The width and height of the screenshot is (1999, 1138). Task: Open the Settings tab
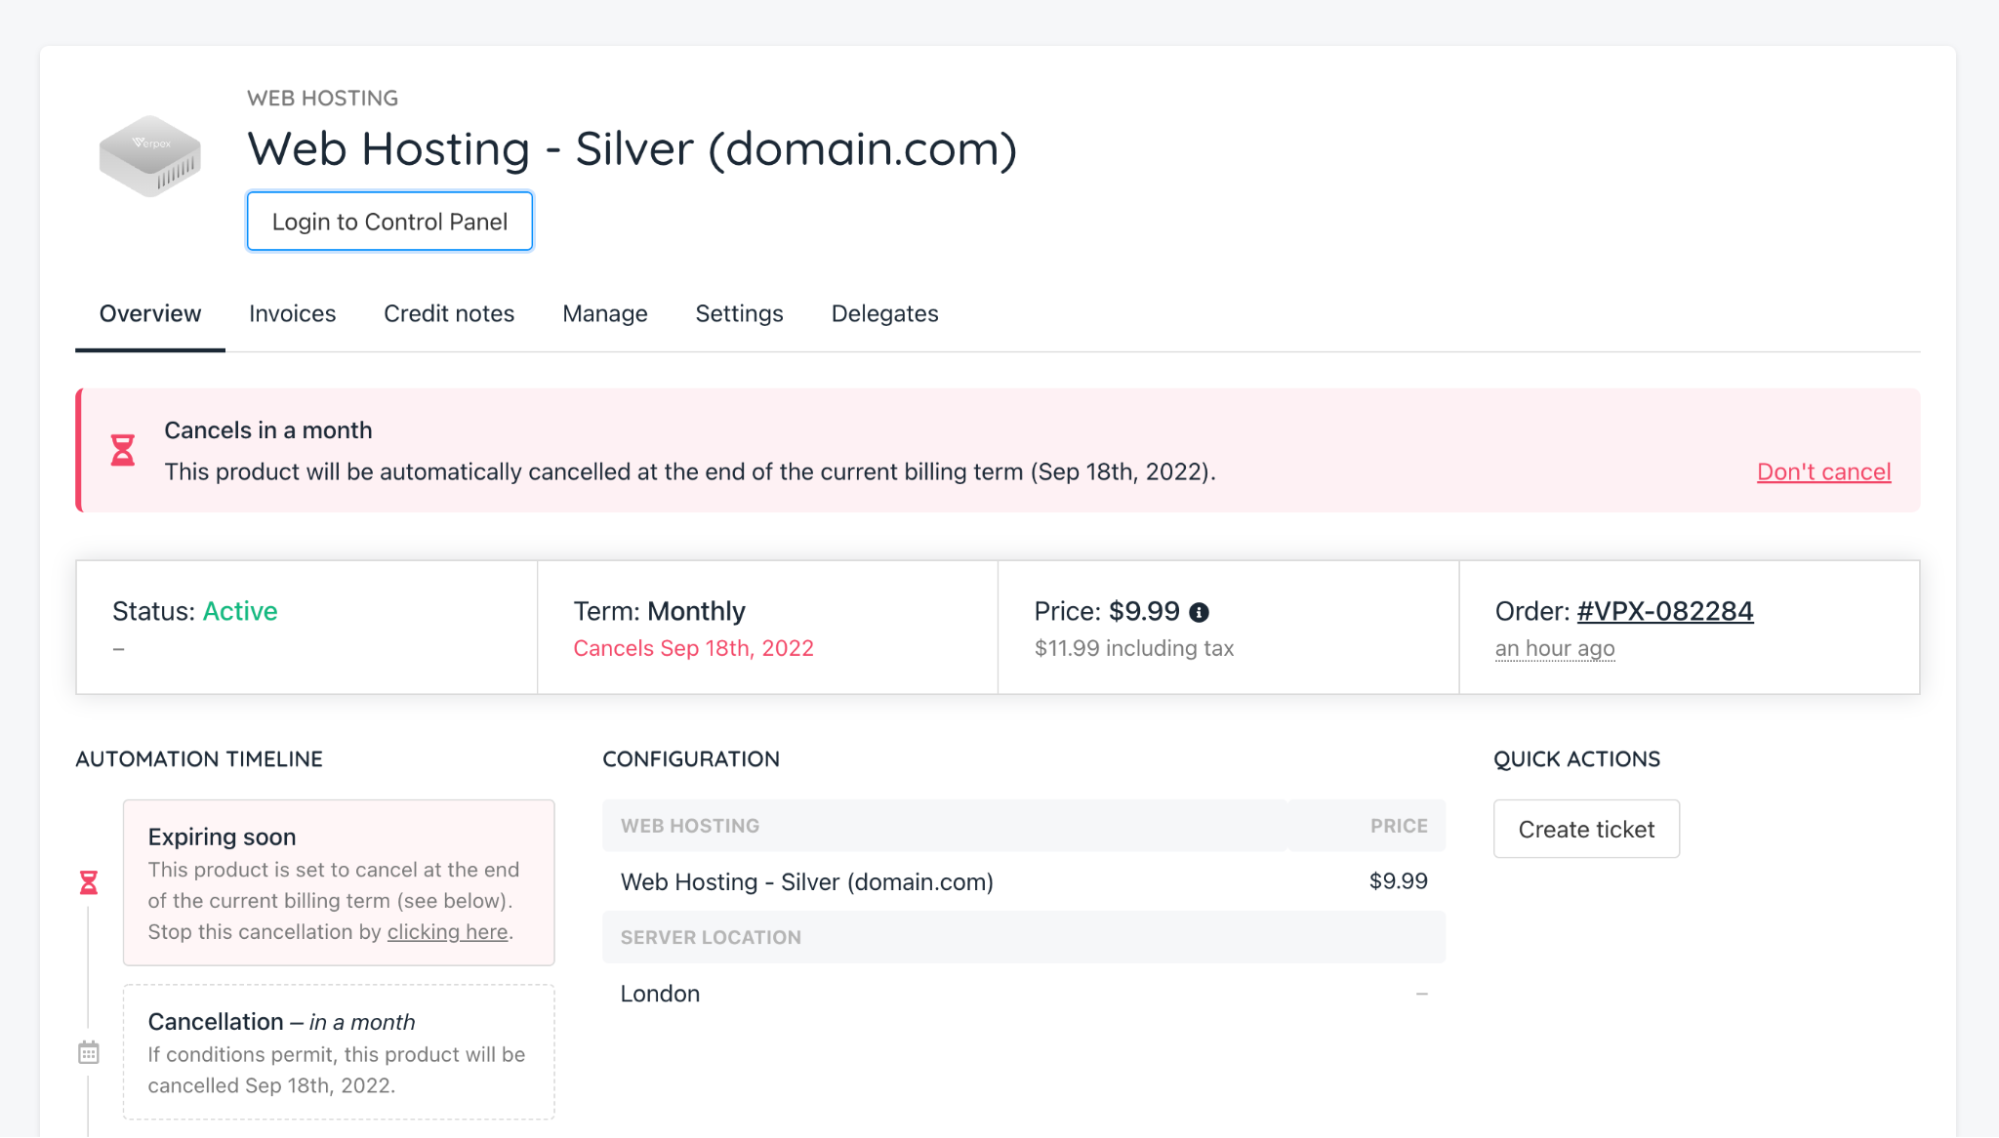pyautogui.click(x=739, y=314)
